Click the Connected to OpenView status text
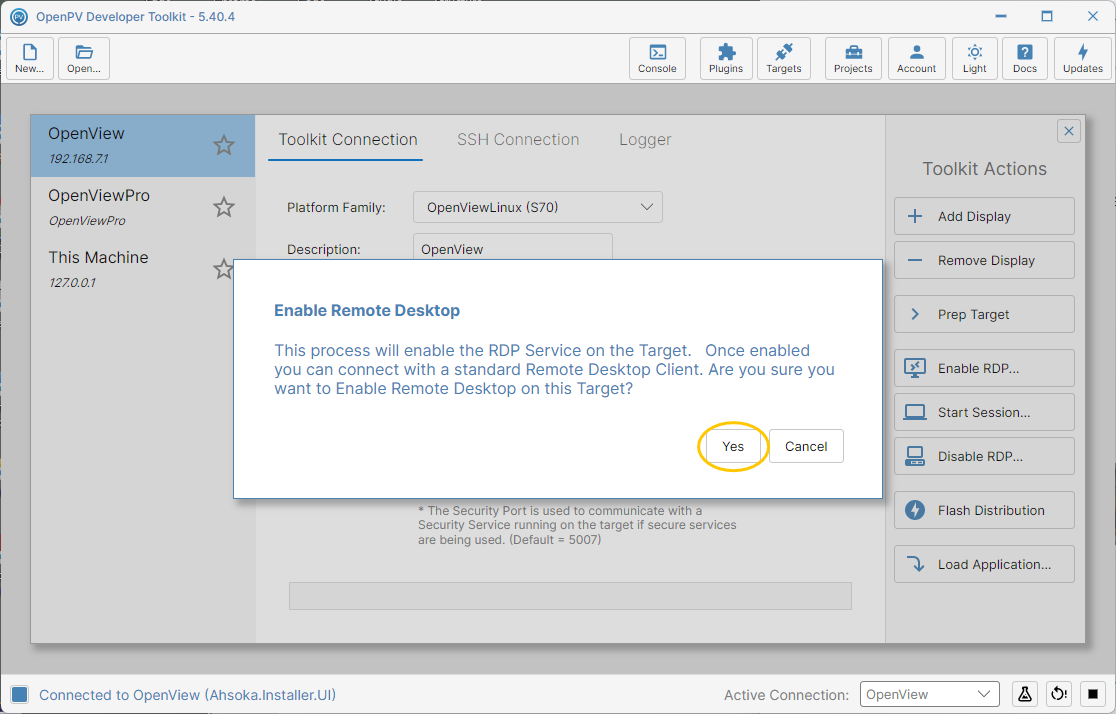Screen dimensions: 1116x714 click(x=187, y=695)
